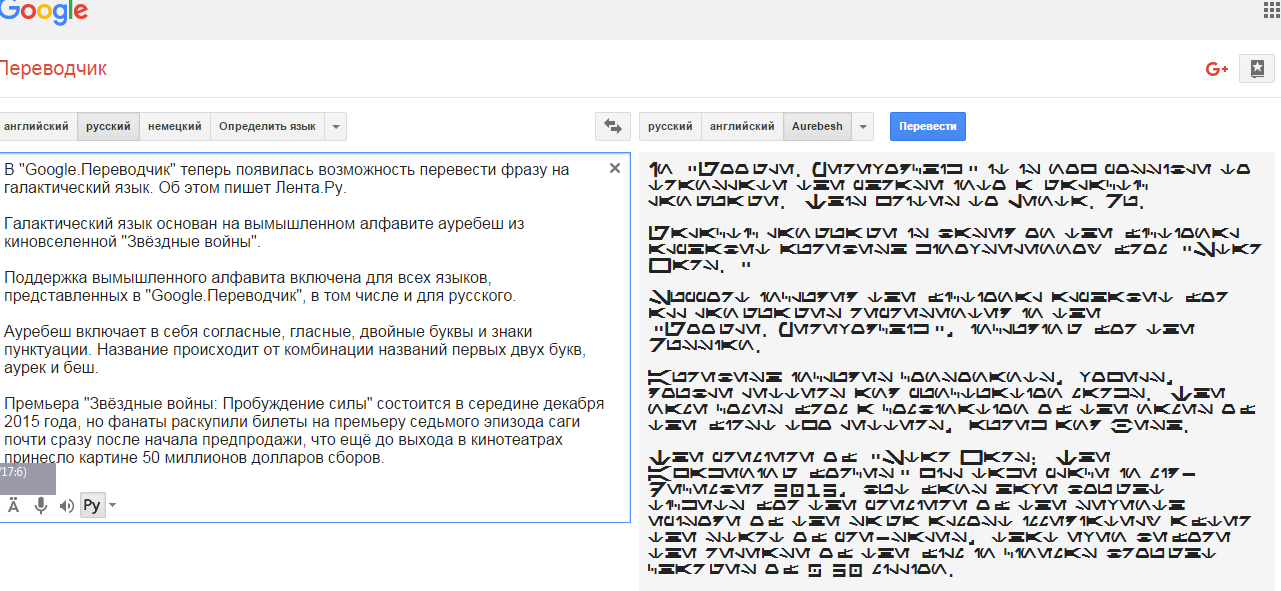Screen dimensions: 1281x591
Task: Swap source and target languages
Action: 612,127
